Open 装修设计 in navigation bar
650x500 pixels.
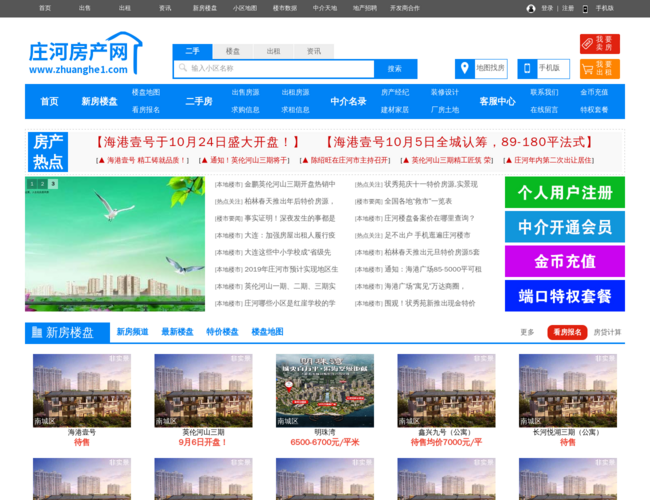tap(445, 92)
